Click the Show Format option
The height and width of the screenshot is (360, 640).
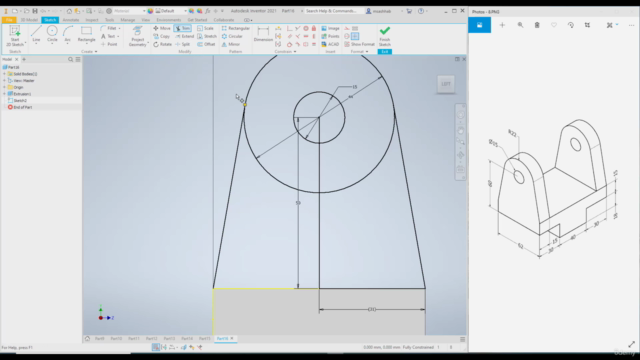click(x=359, y=44)
